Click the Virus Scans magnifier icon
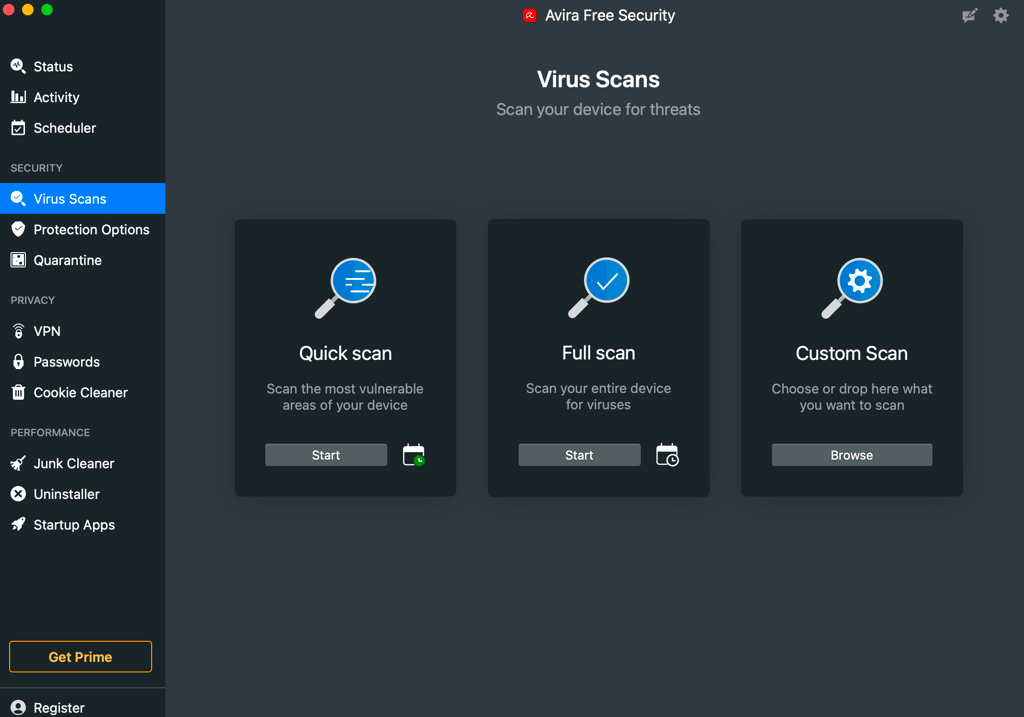 click(18, 199)
